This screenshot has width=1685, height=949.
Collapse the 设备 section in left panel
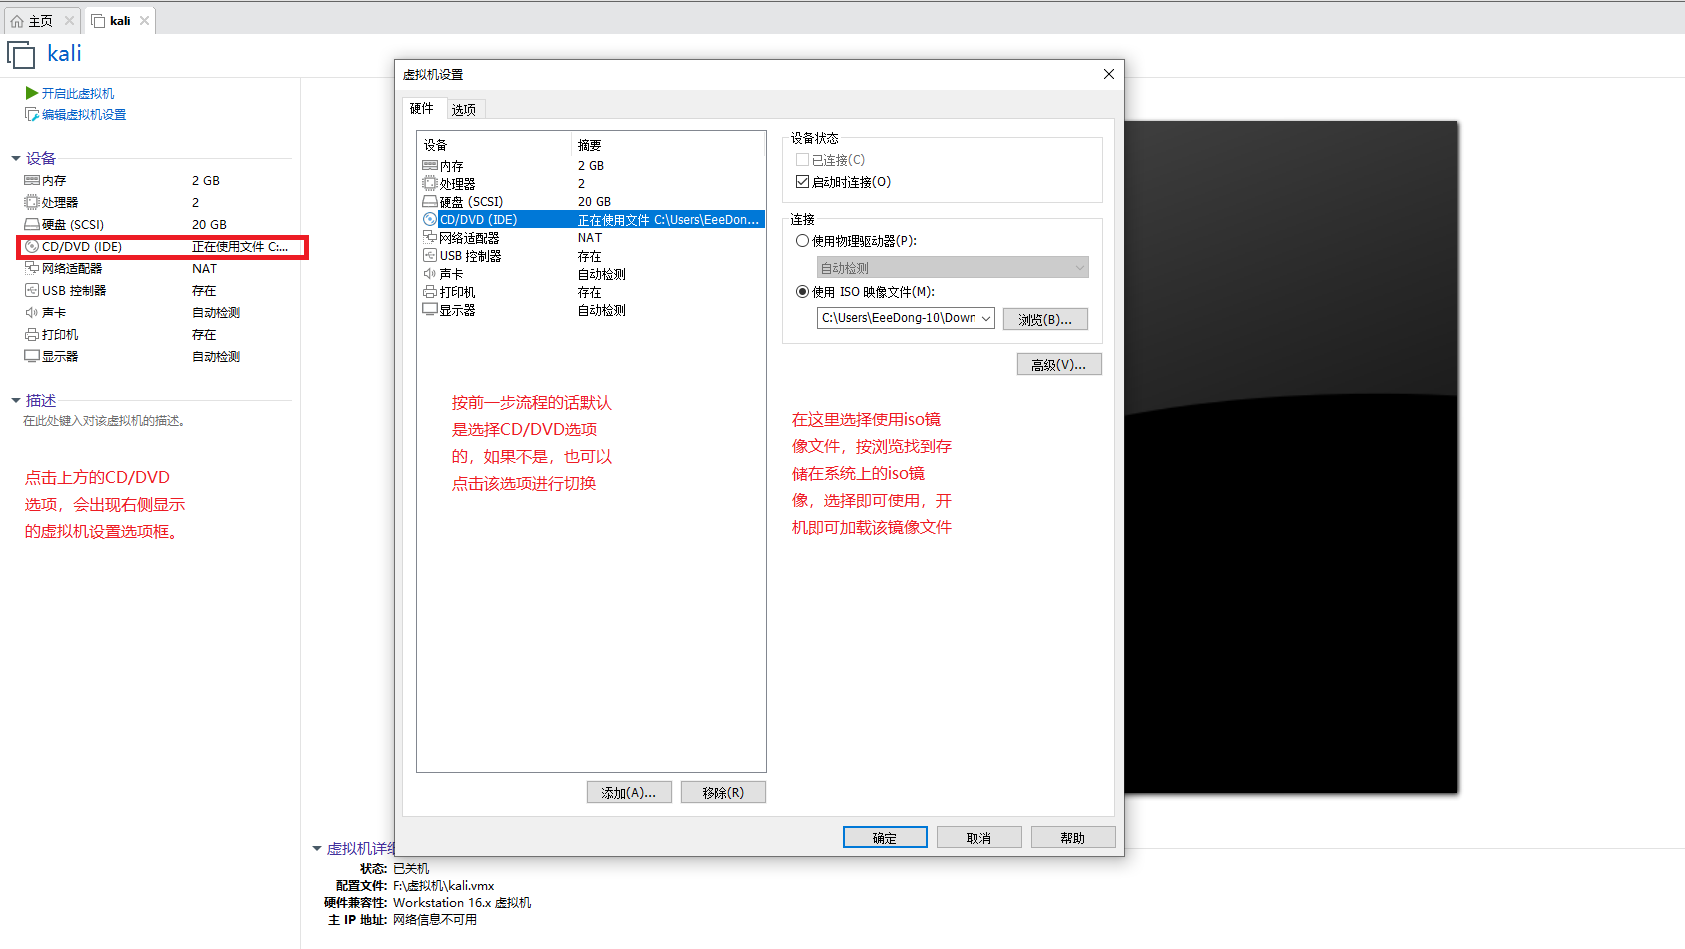pos(16,158)
